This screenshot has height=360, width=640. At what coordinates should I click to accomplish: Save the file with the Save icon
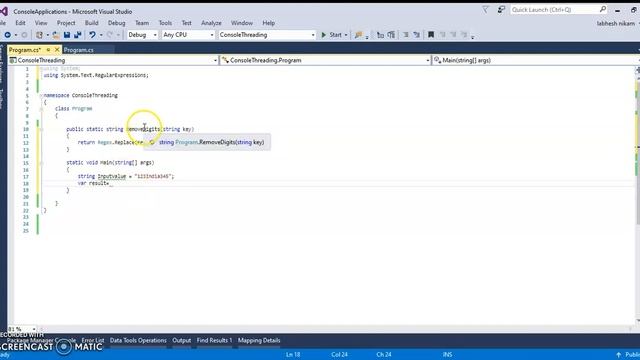67,35
